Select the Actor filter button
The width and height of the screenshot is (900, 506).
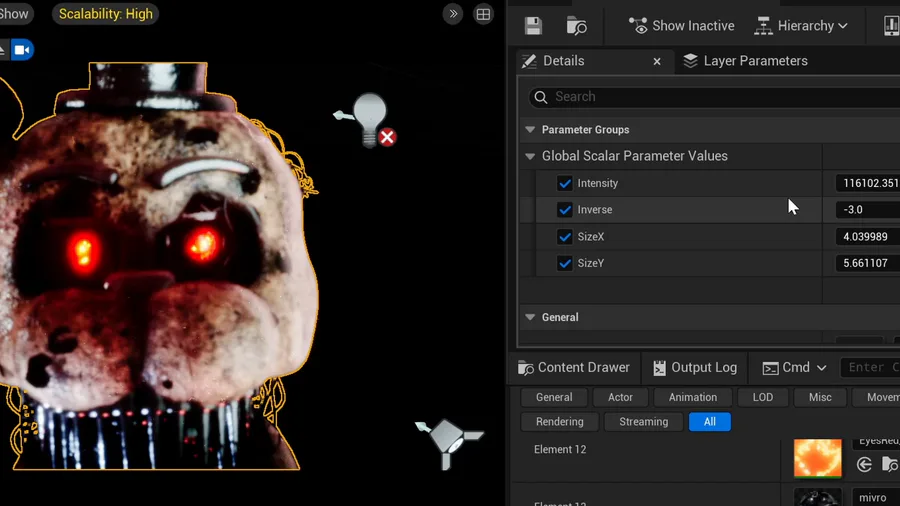[620, 397]
